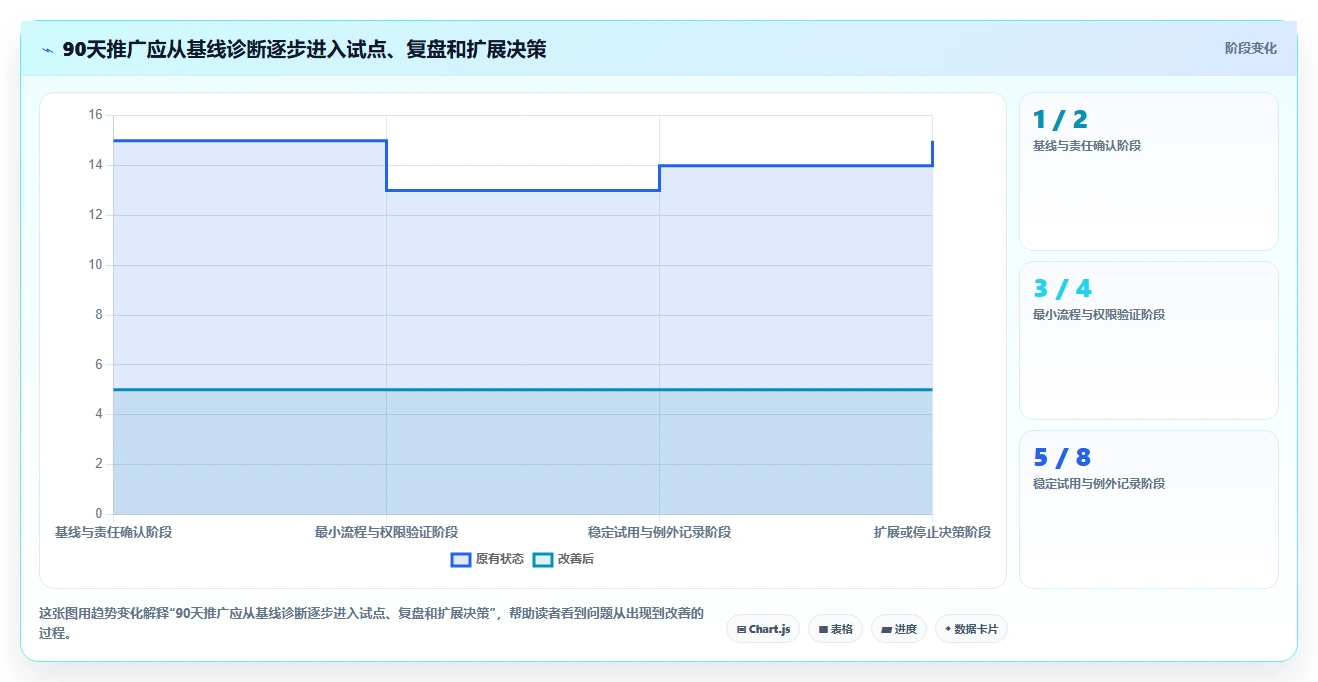The image size is (1318, 682).
Task: Click x-axis label 稳定试用与例外记录阶段
Action: coord(659,532)
